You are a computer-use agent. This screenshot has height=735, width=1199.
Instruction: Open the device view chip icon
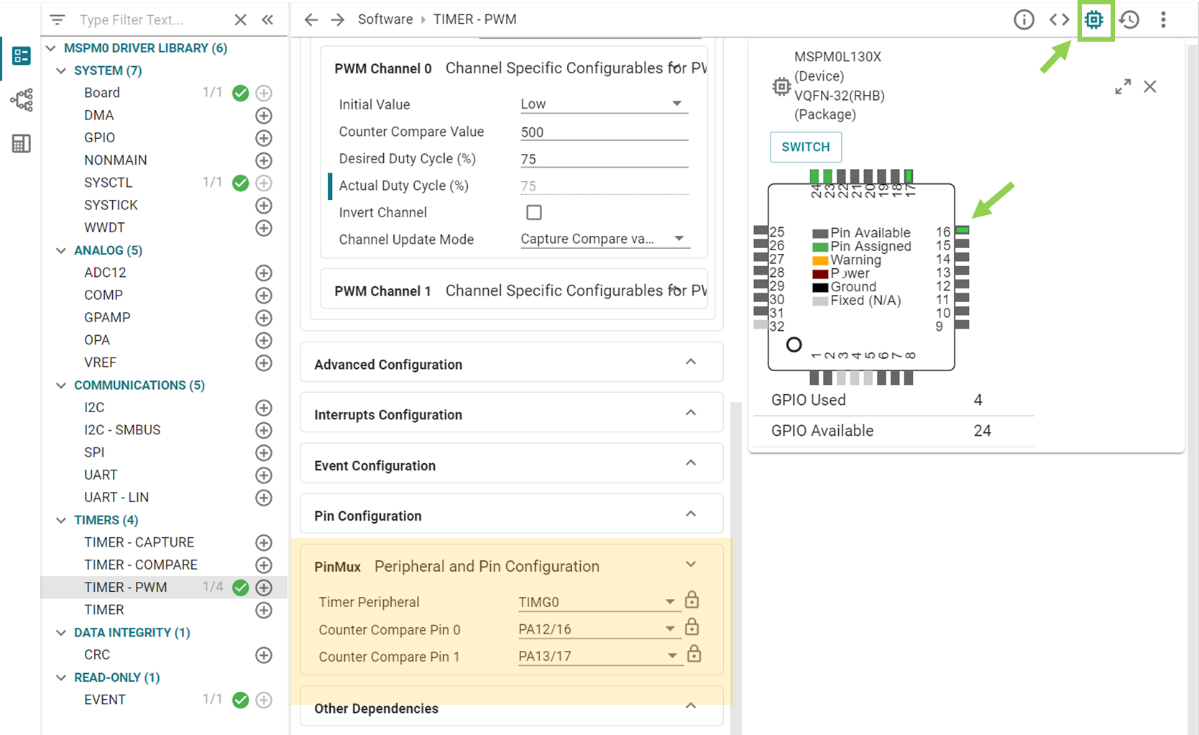[1094, 20]
